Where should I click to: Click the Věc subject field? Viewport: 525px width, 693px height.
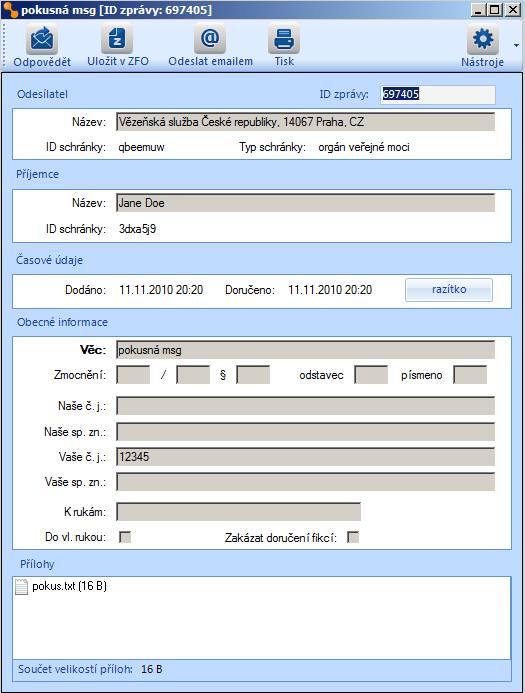(305, 350)
